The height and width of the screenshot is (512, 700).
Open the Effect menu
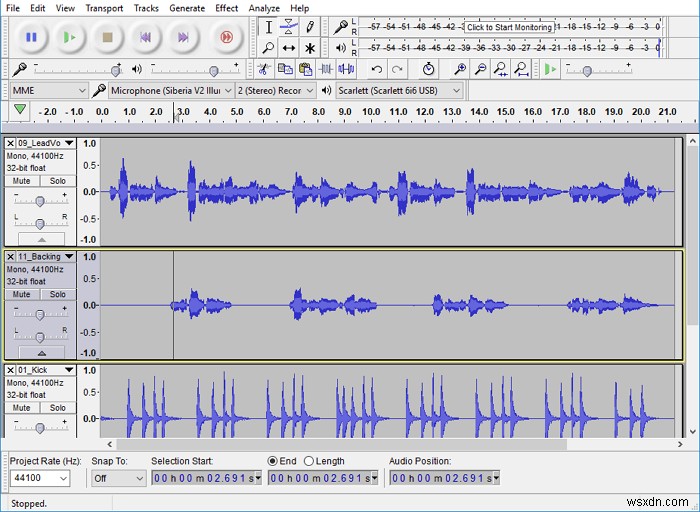coord(226,8)
